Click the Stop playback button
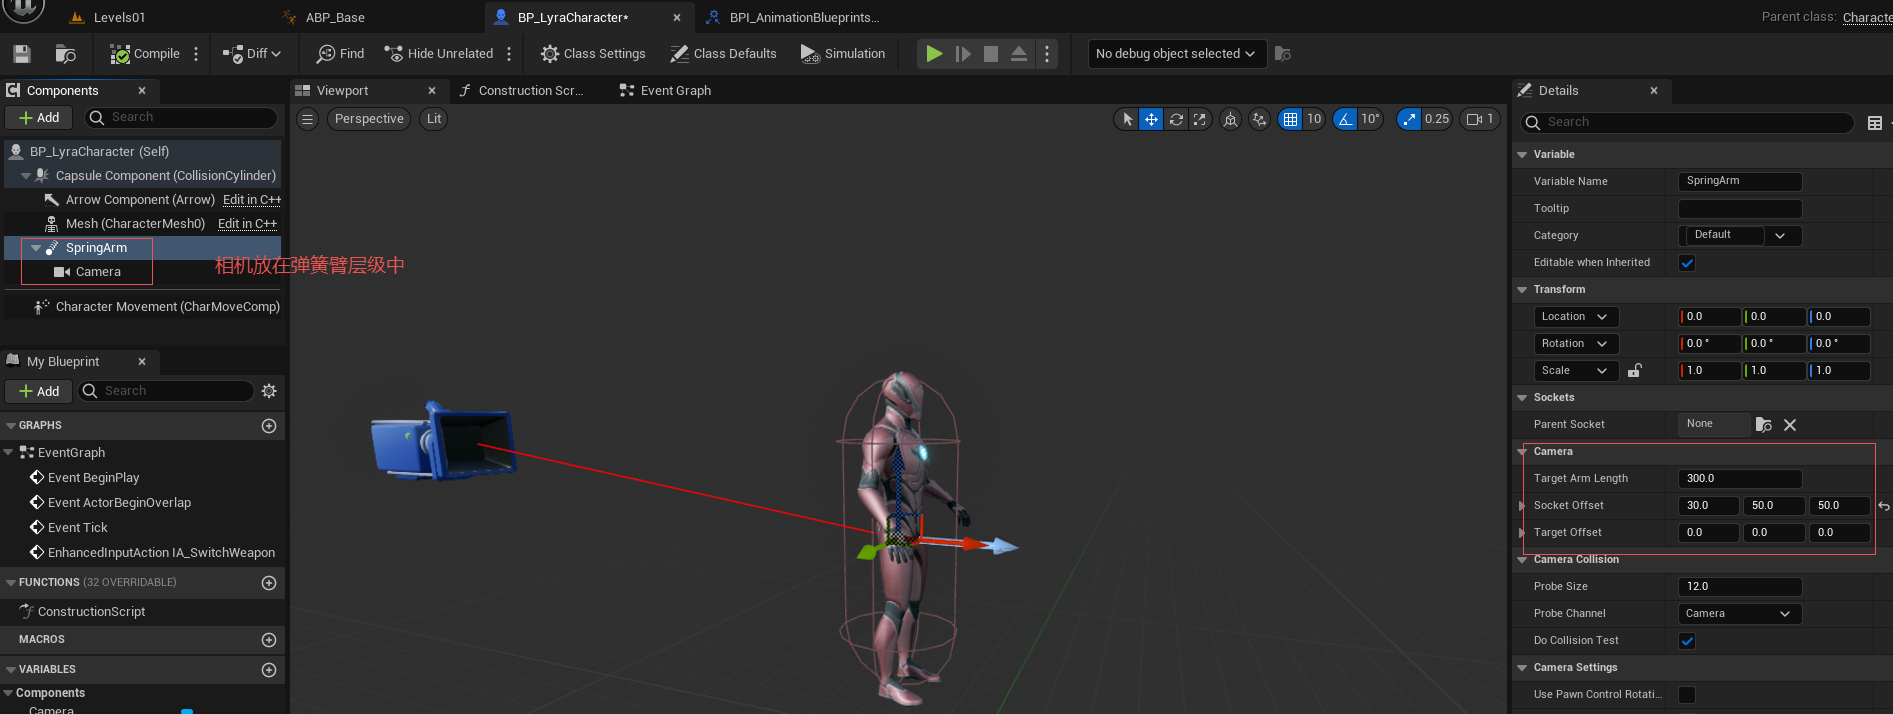 click(991, 54)
